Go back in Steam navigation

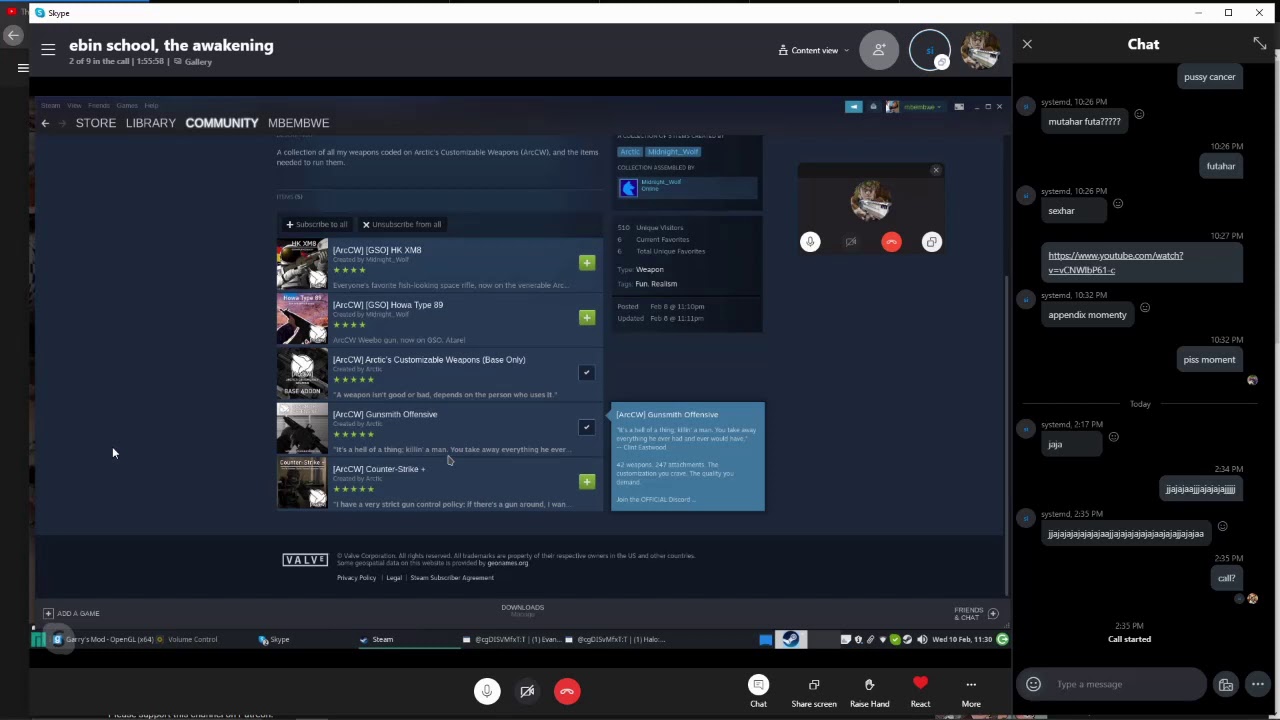[45, 123]
